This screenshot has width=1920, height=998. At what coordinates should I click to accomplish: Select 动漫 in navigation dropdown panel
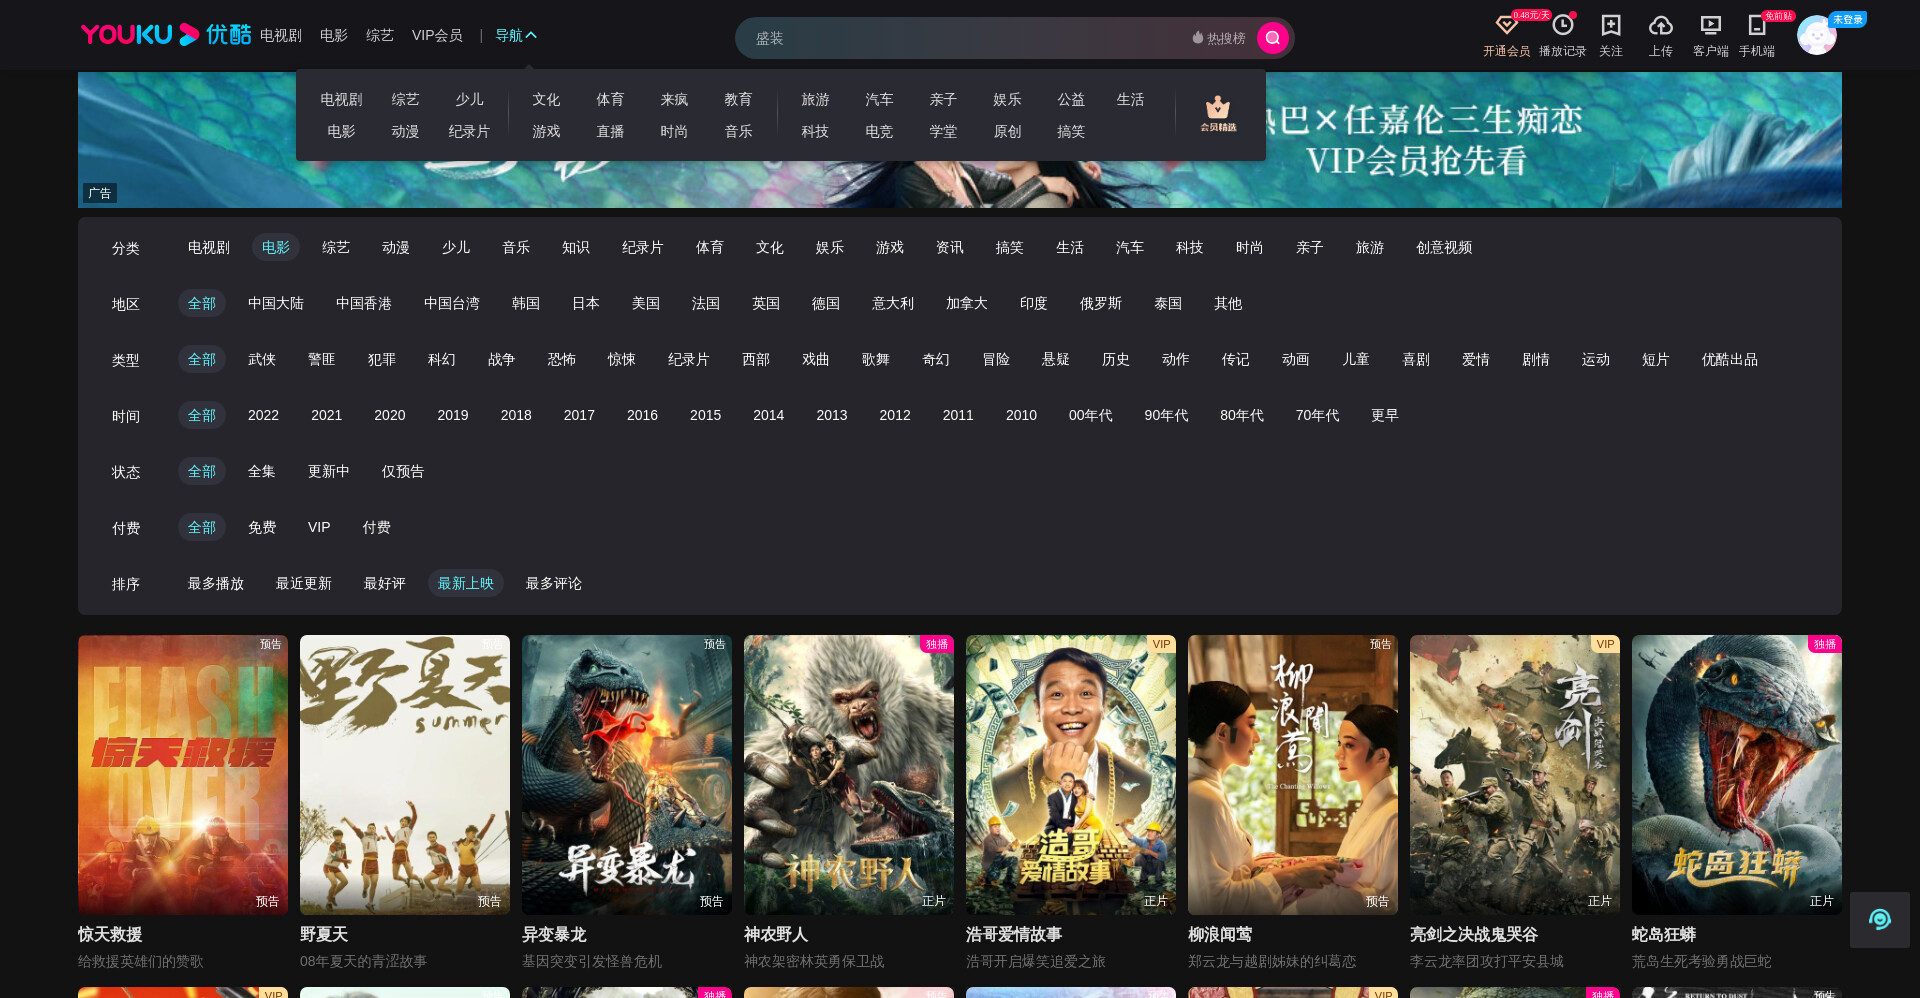pos(405,131)
